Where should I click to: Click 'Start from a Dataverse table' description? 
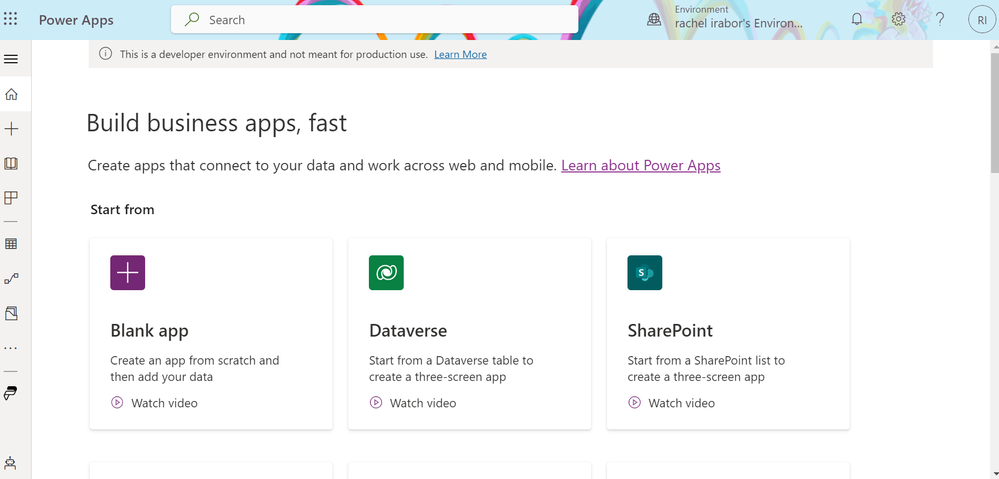451,369
